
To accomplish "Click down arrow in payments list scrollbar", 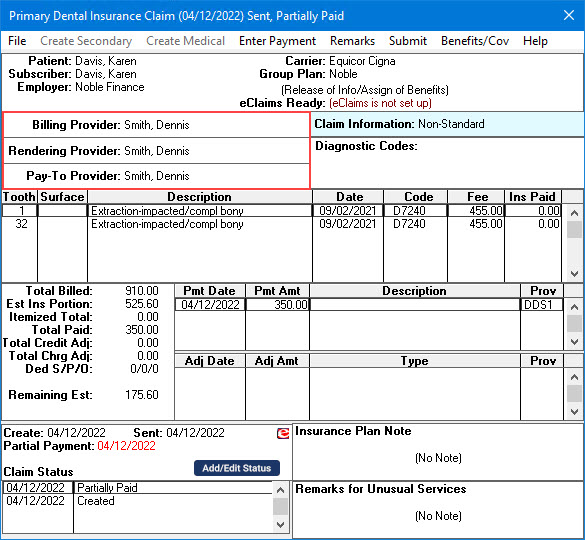I will 574,341.
